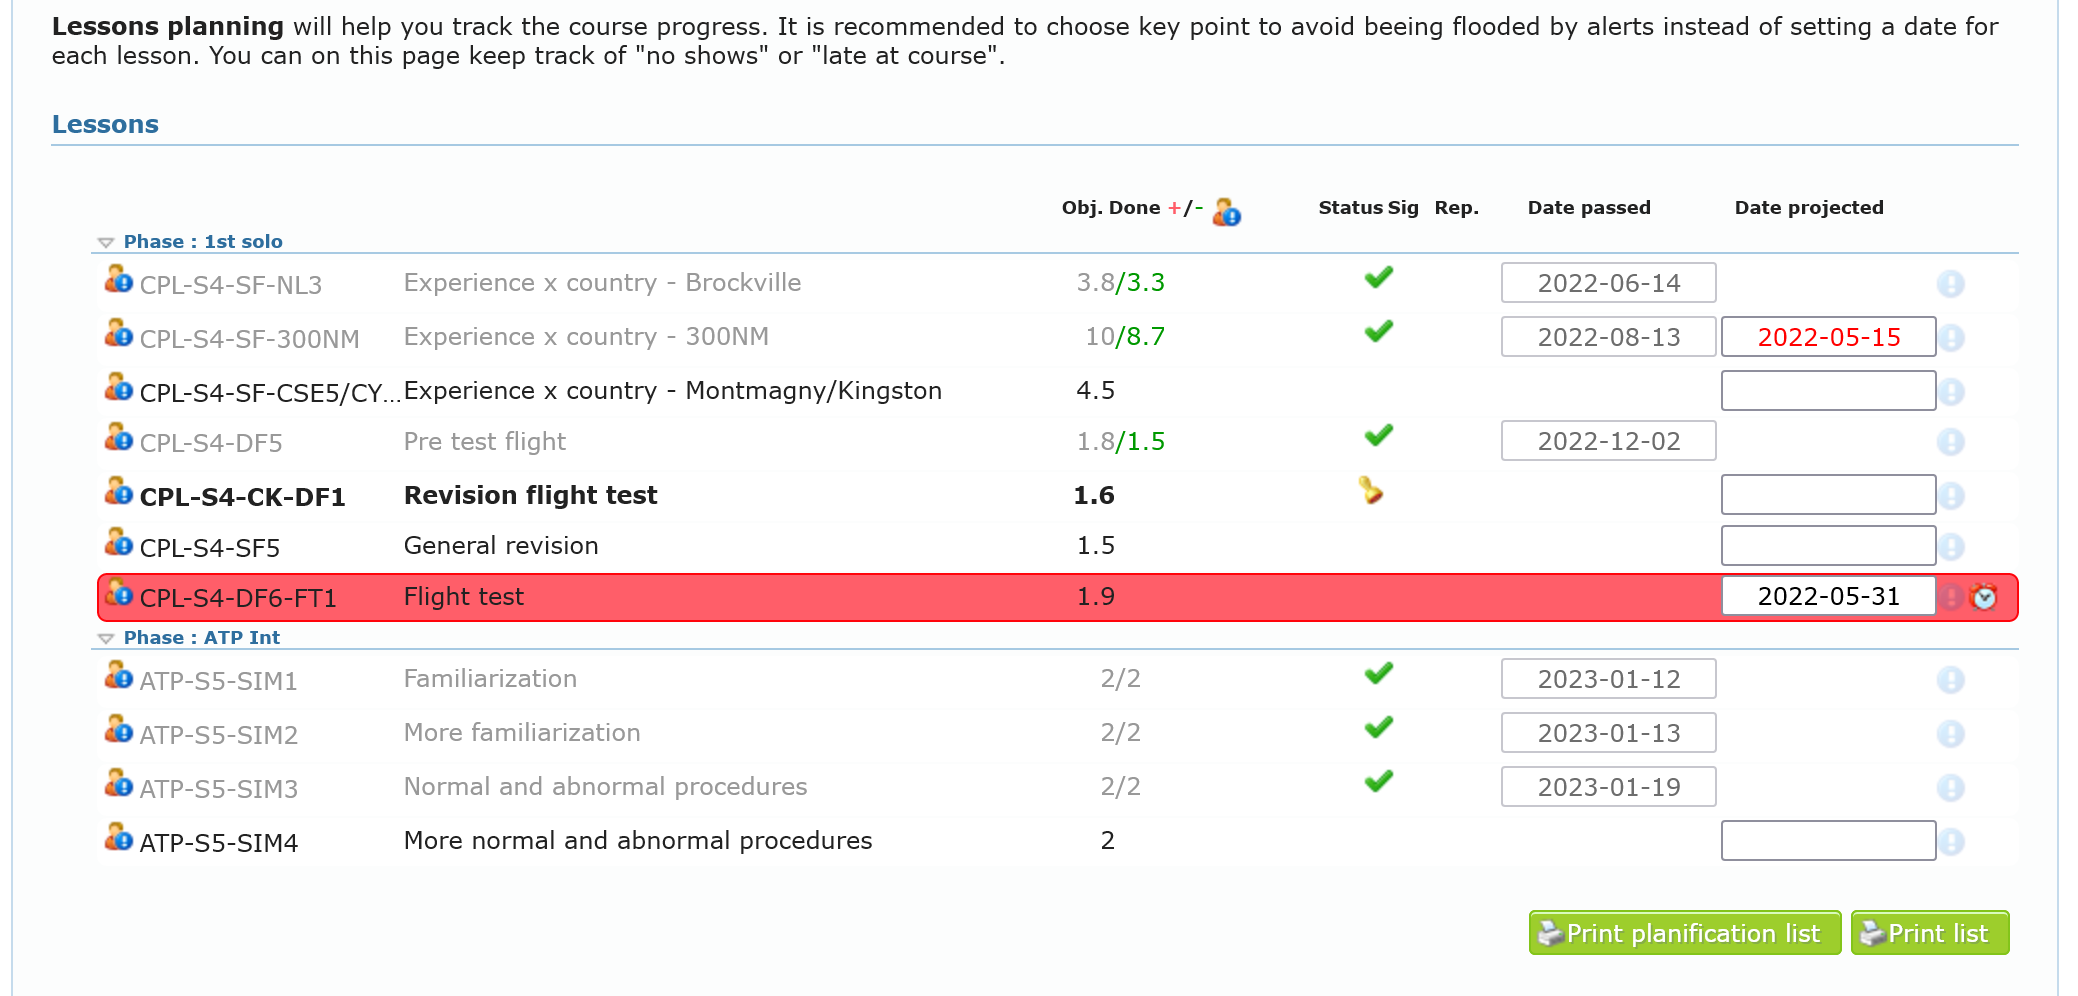
Task: Click the Print planification list button
Action: point(1684,933)
